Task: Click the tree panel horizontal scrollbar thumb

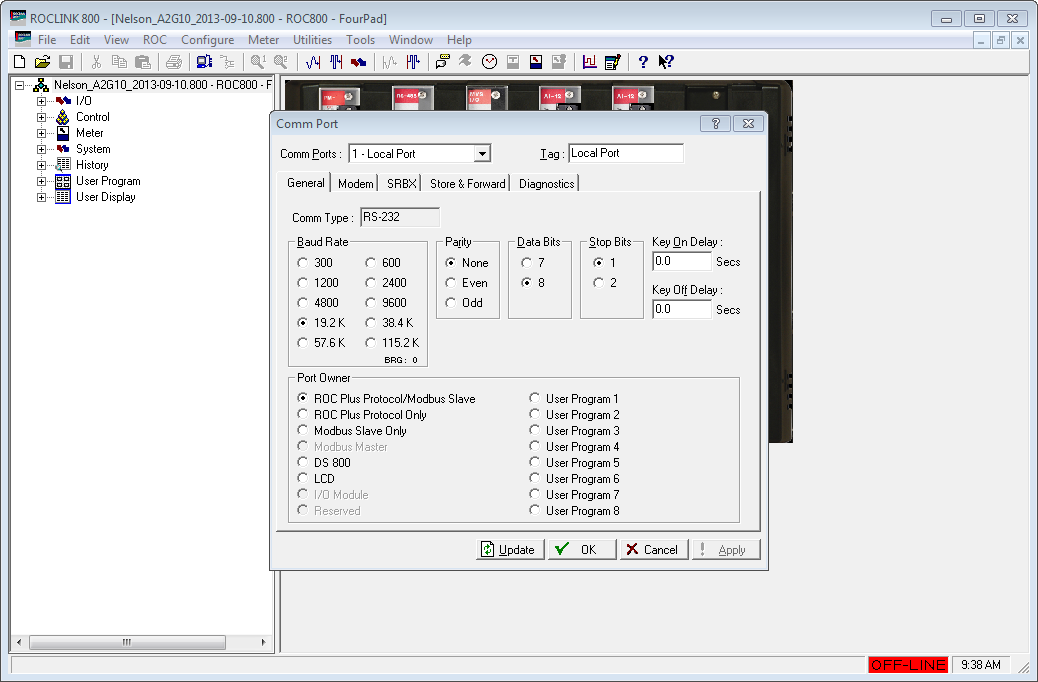Action: 127,642
